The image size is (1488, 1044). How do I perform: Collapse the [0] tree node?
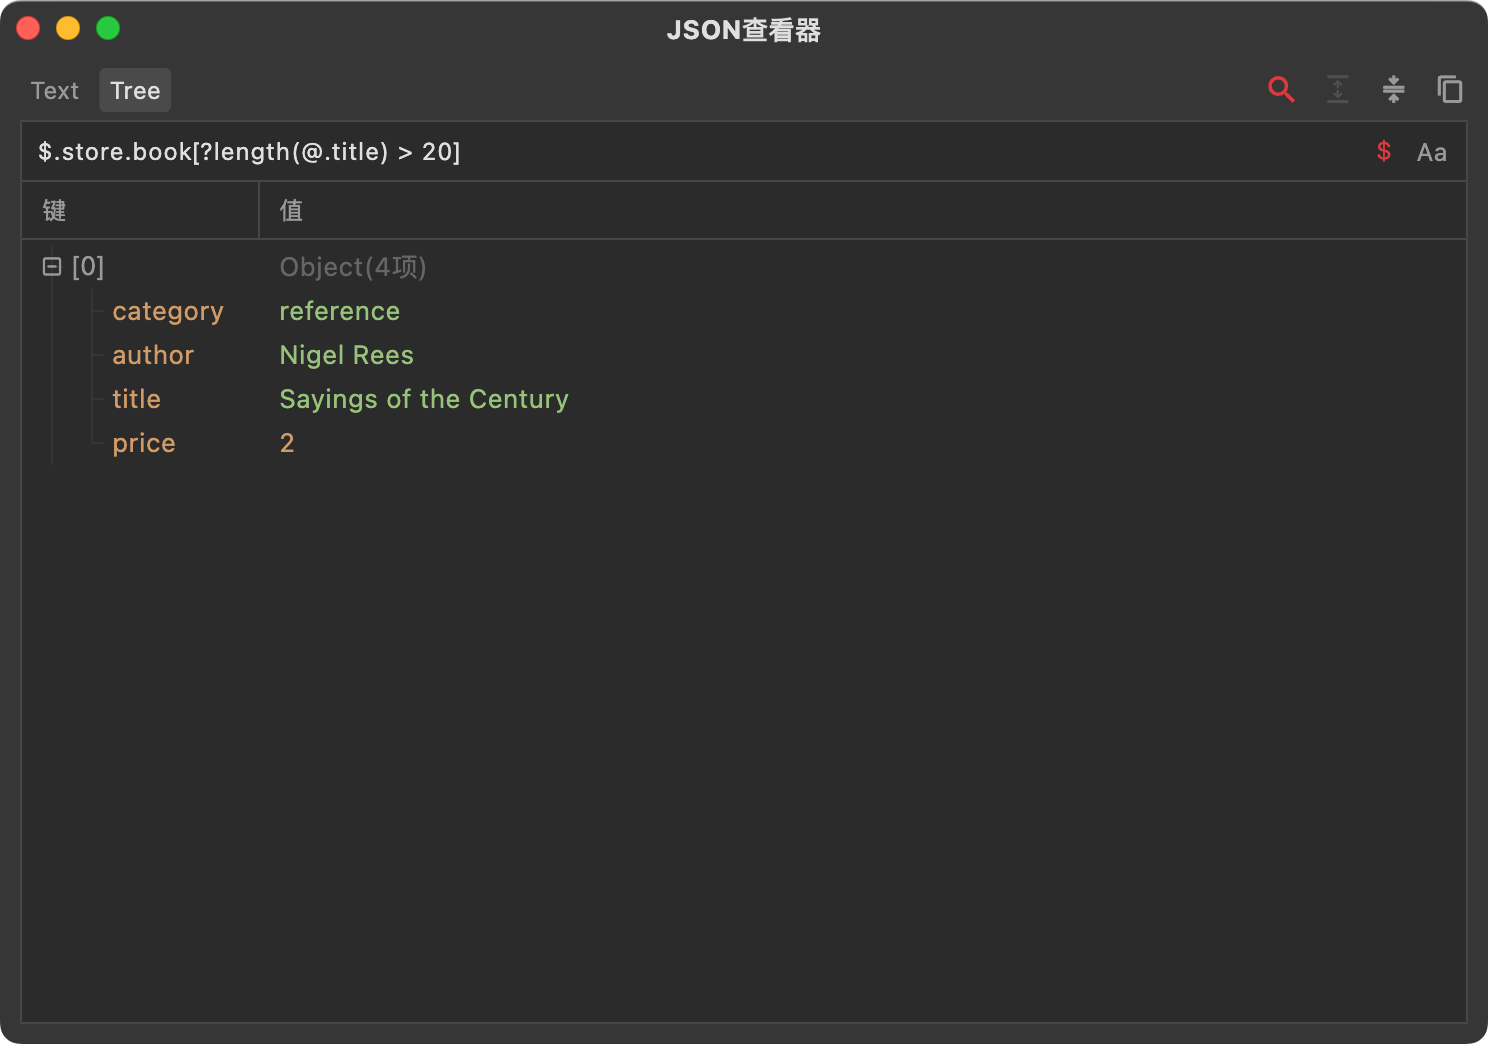coord(52,267)
